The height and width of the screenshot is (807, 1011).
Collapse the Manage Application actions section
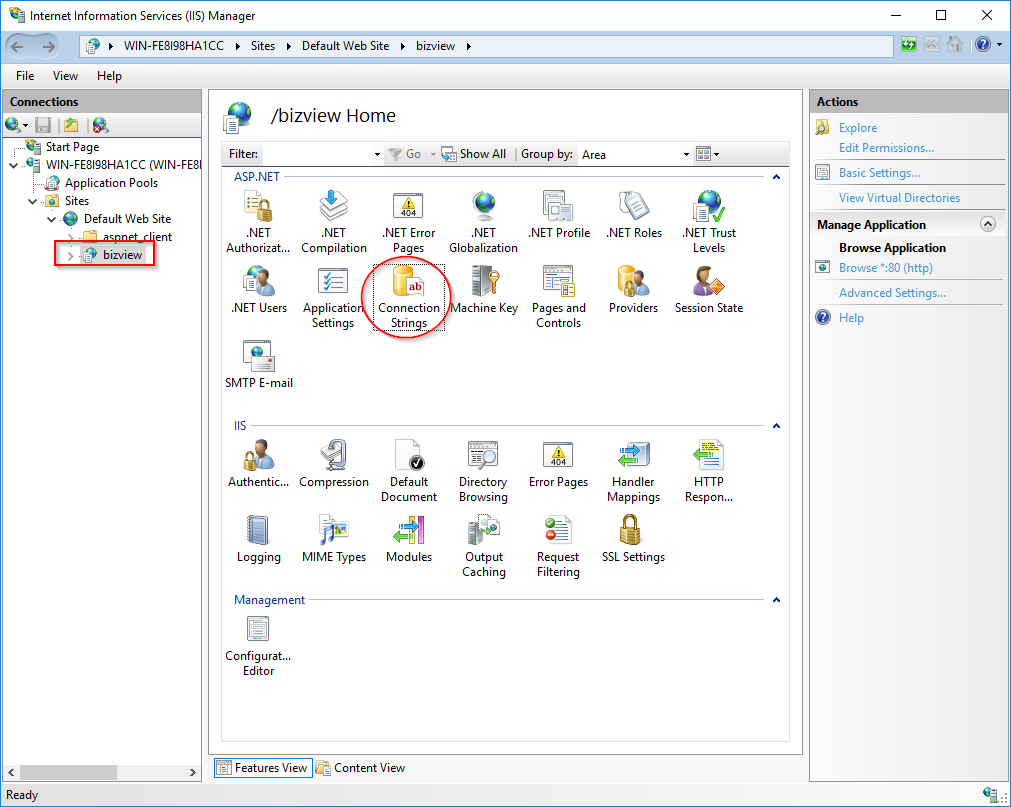[x=987, y=224]
